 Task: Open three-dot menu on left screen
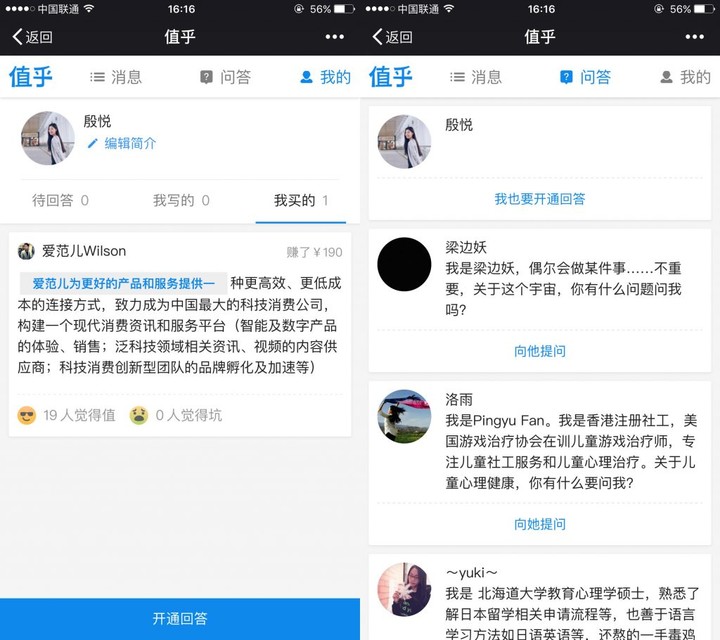(x=334, y=37)
